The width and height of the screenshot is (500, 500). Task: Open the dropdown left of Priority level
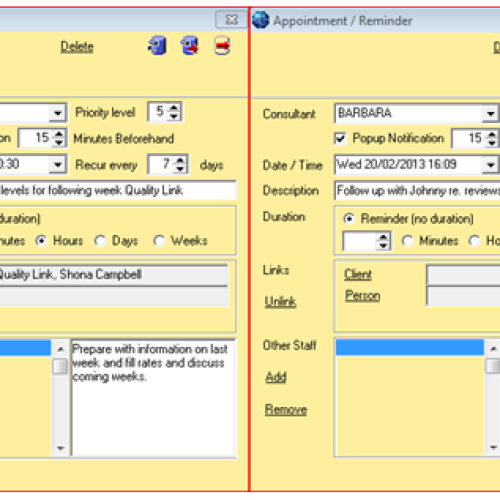point(58,113)
